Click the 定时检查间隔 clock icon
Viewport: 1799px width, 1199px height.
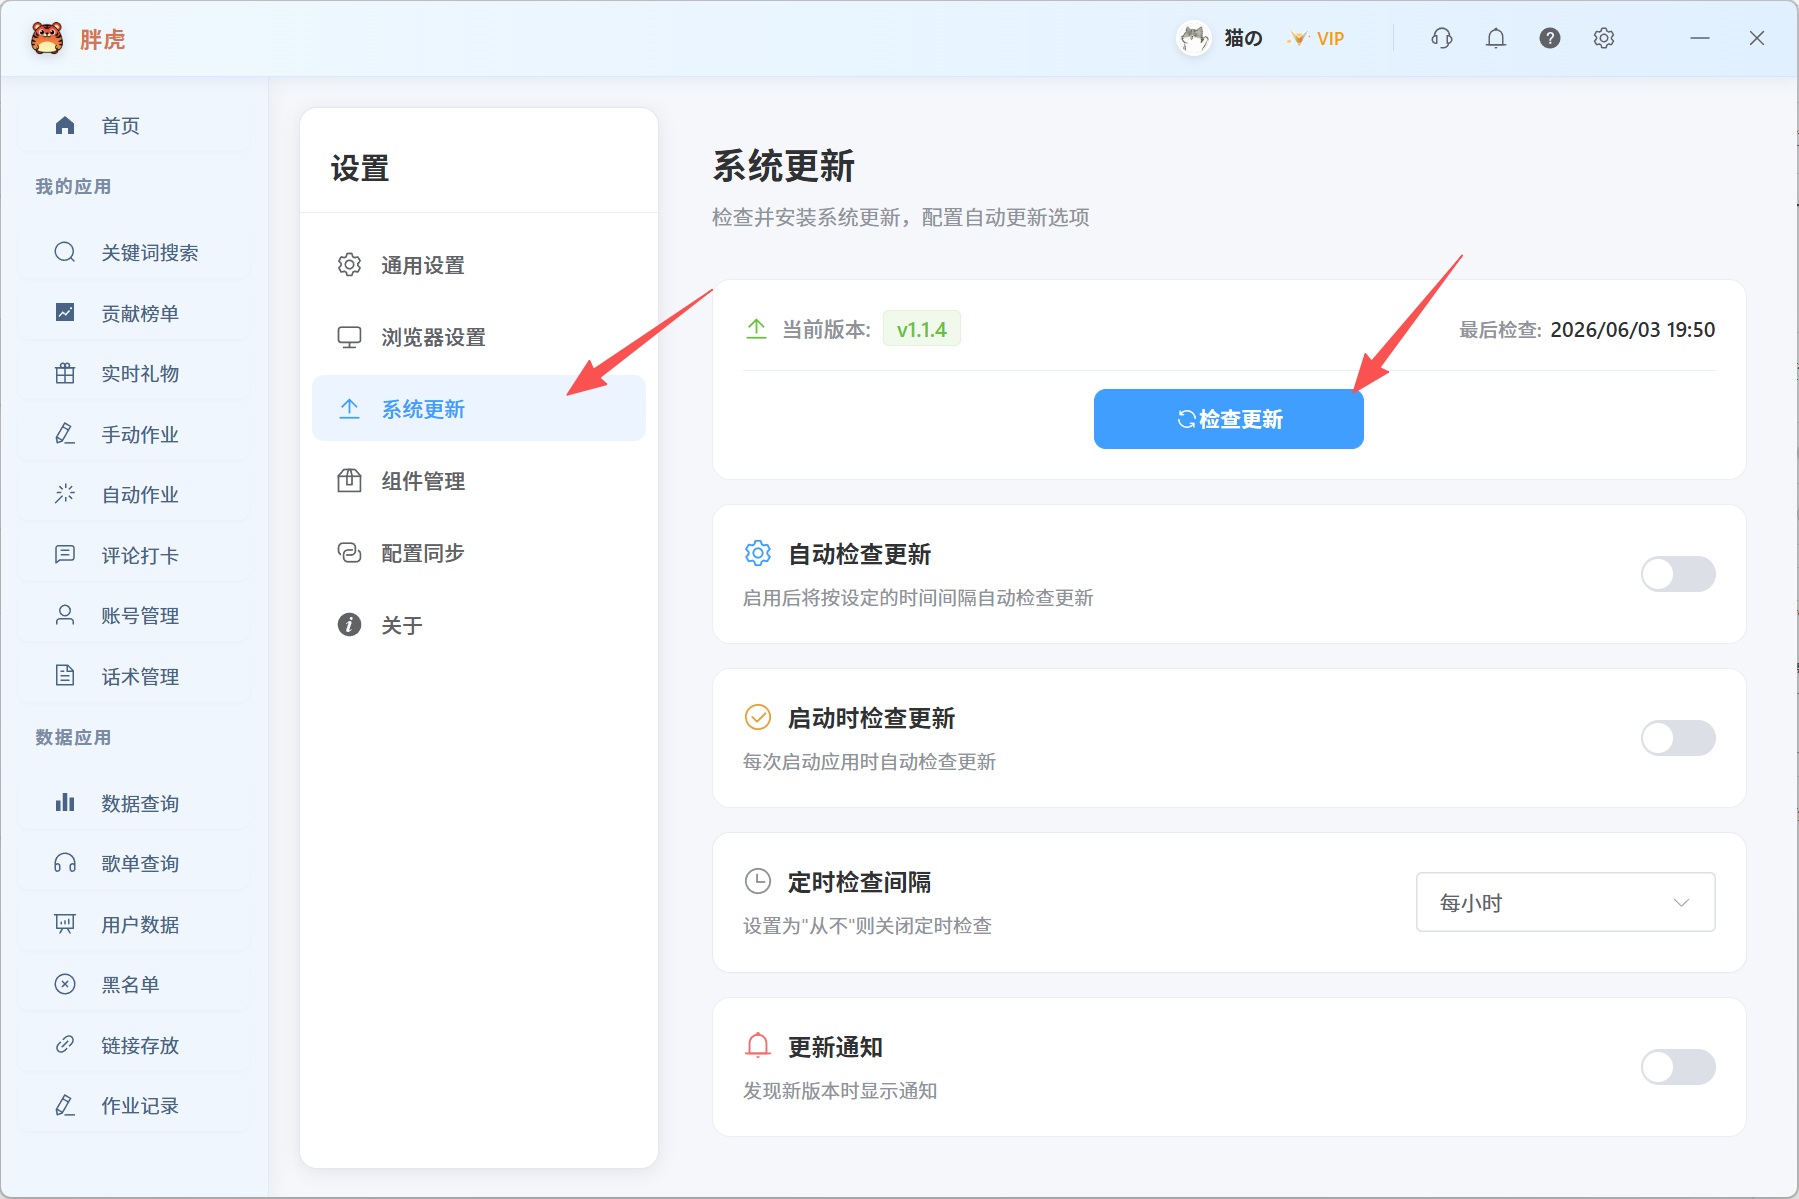(758, 881)
